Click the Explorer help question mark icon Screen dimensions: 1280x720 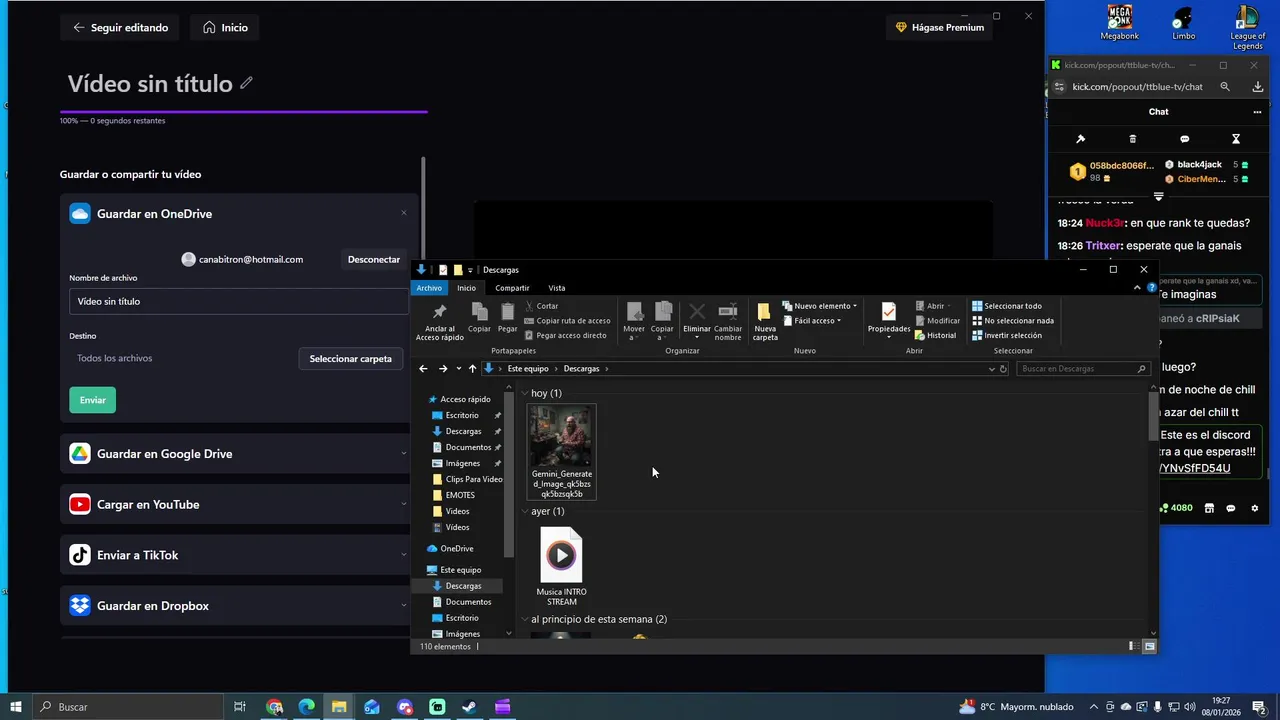point(1151,288)
